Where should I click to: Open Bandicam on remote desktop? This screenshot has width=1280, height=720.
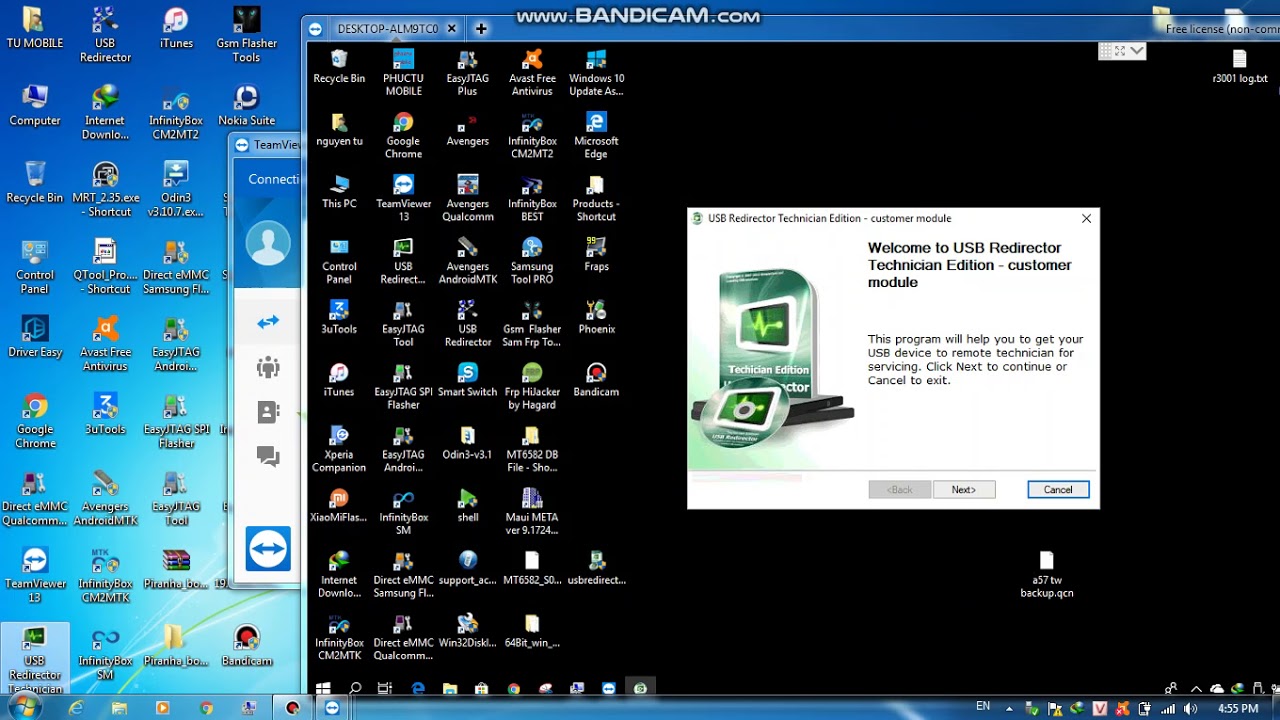point(596,381)
